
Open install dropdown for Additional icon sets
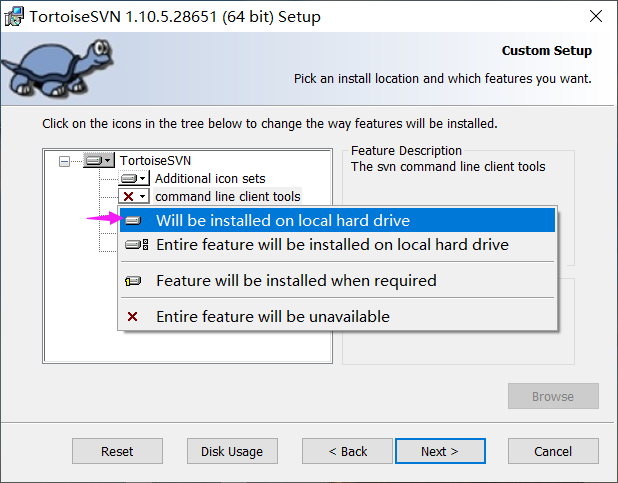(134, 179)
